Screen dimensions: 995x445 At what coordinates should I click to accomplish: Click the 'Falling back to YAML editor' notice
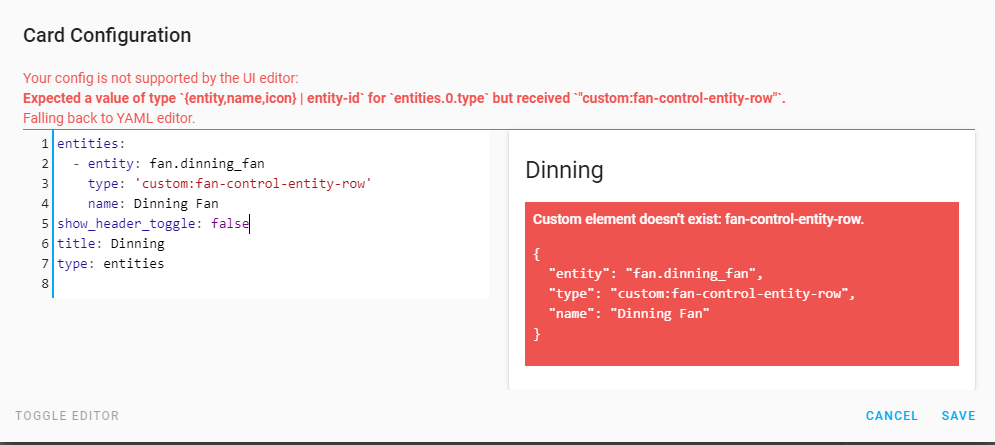(109, 118)
